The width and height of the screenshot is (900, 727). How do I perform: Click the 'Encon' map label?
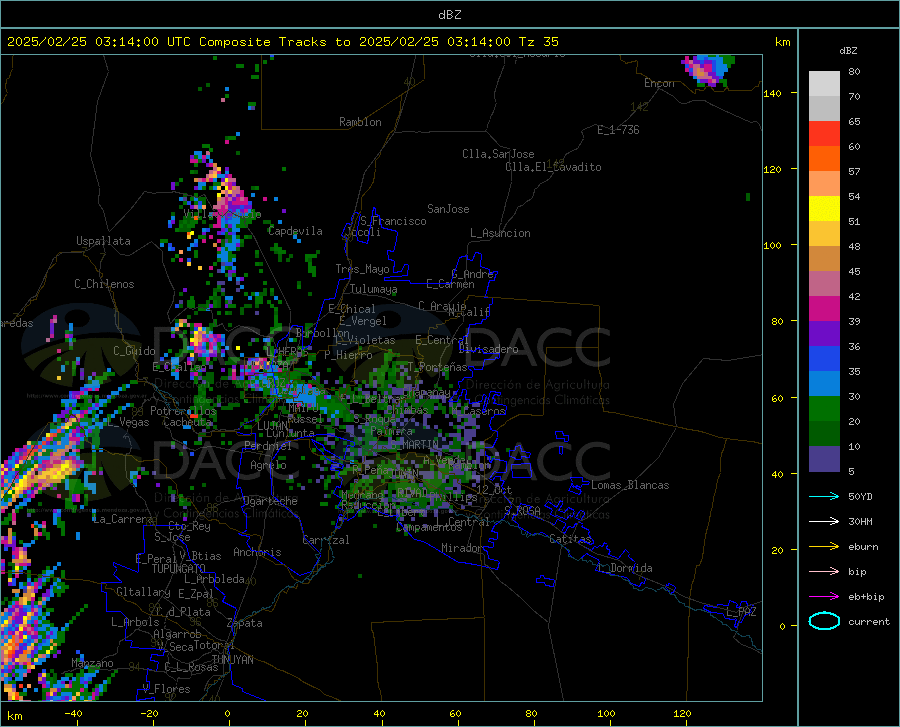[x=659, y=83]
